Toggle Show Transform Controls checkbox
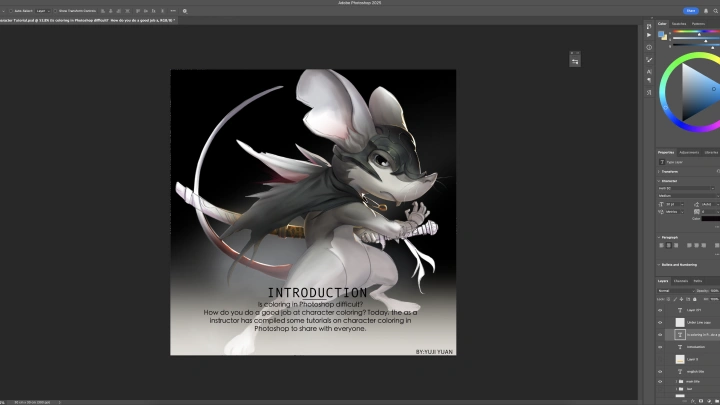Viewport: 720px width, 405px height. (x=56, y=11)
